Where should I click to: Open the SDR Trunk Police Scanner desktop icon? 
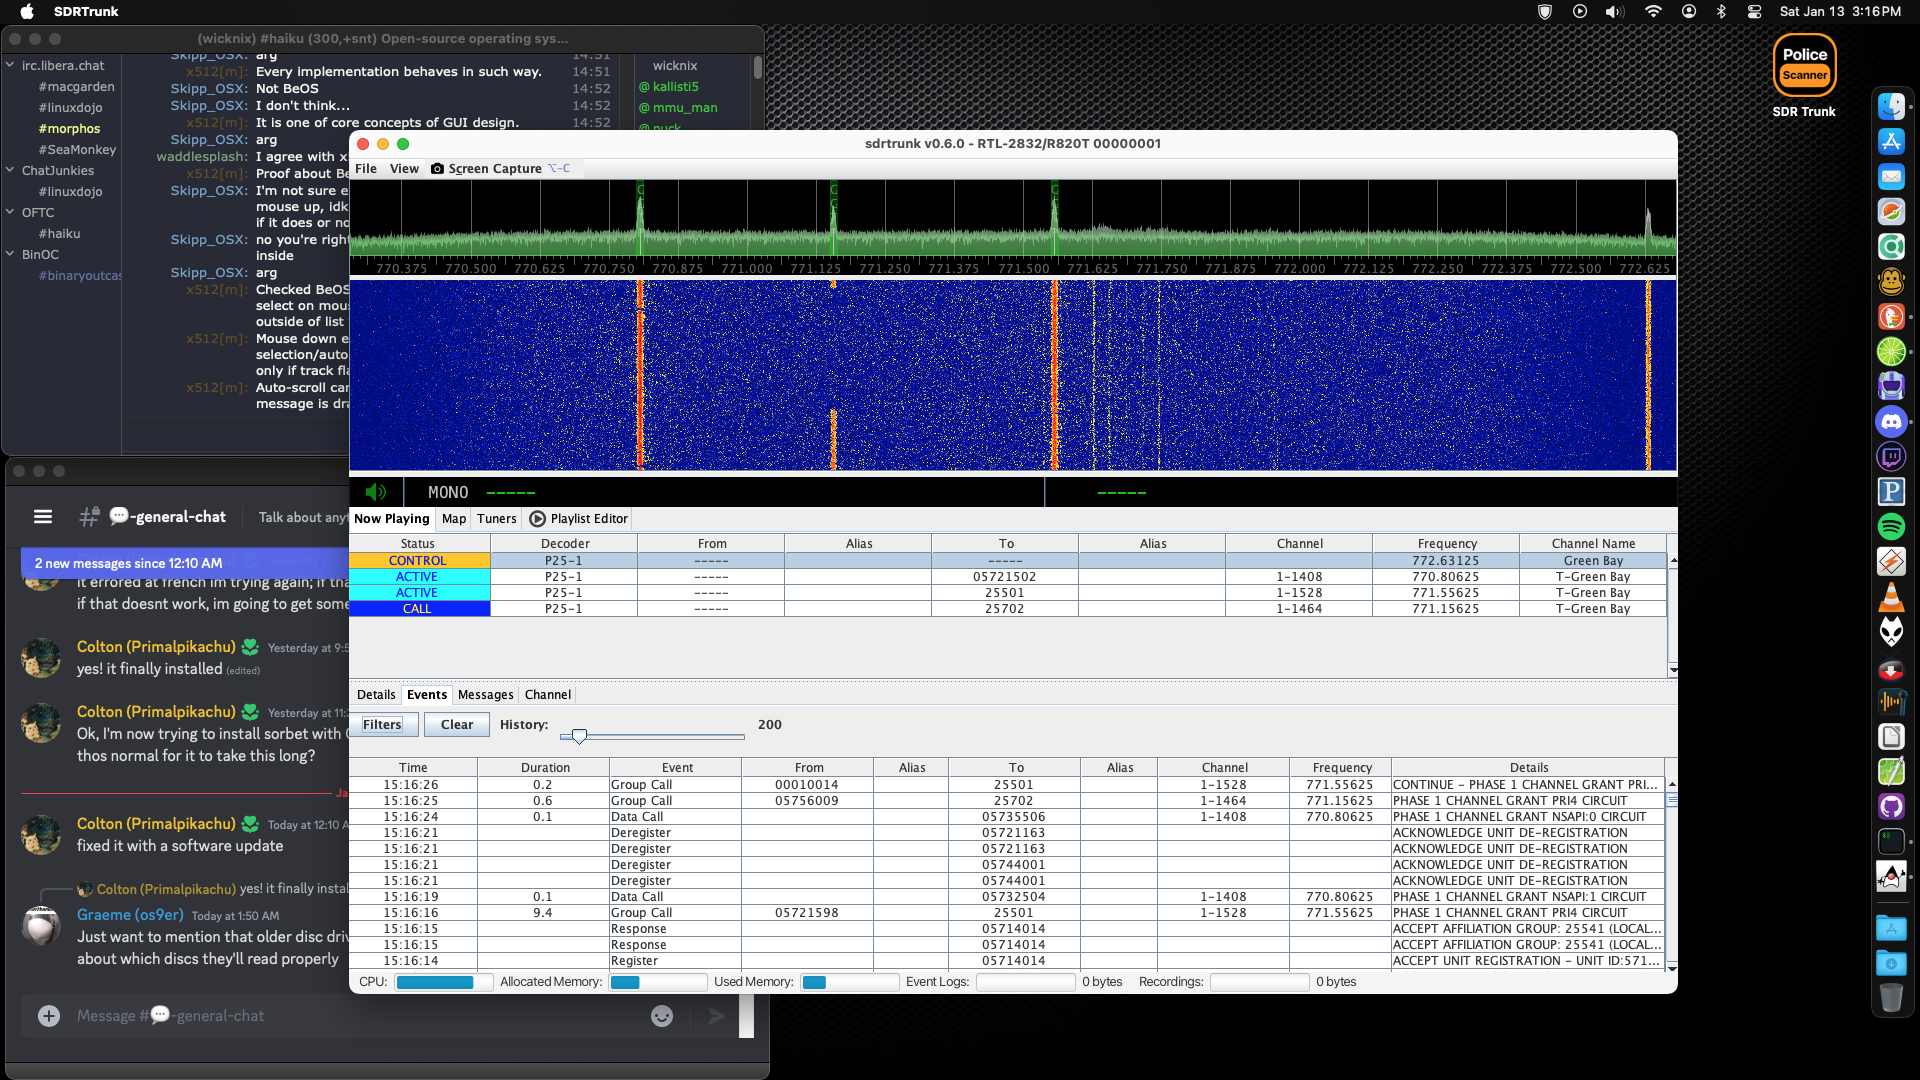[x=1804, y=66]
